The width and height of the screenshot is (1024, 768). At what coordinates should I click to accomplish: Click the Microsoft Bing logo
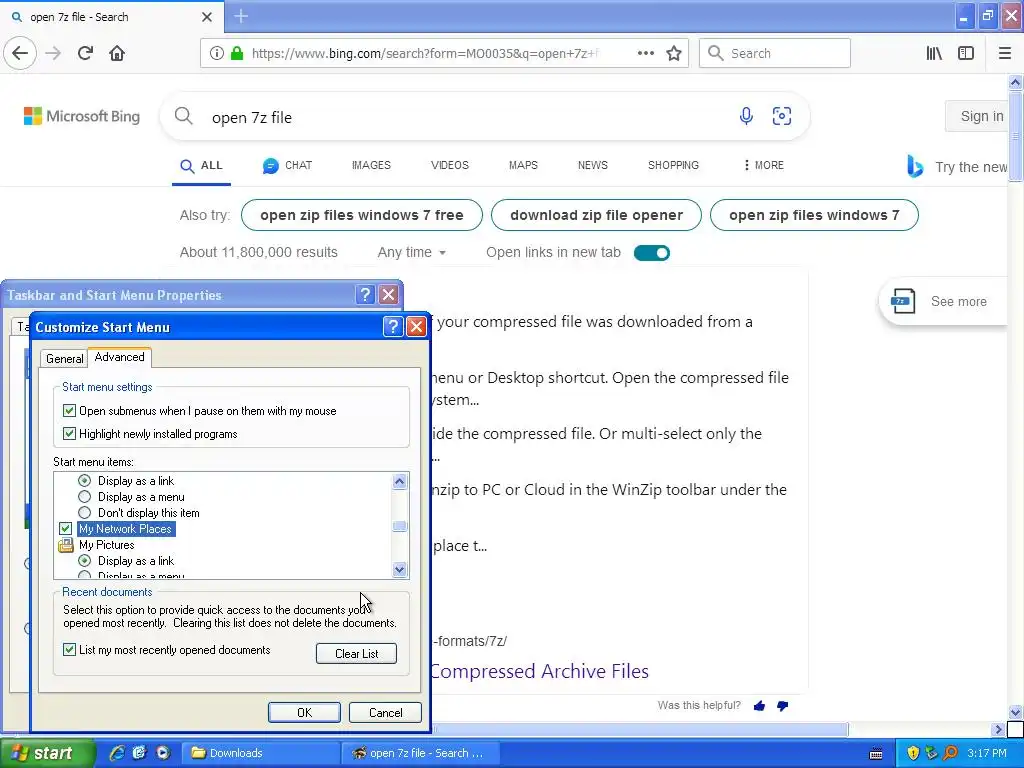click(82, 116)
